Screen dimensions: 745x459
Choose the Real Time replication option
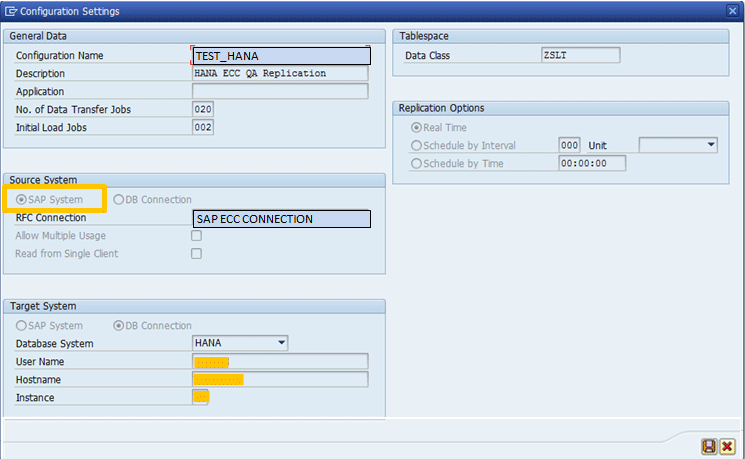pyautogui.click(x=416, y=127)
